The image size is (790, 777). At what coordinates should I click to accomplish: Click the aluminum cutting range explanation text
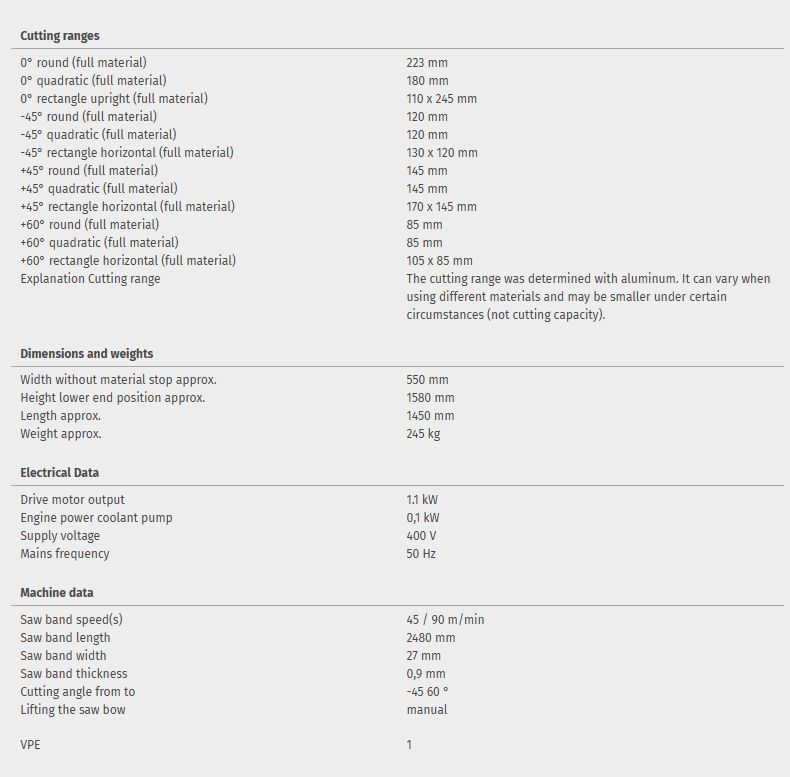(588, 297)
